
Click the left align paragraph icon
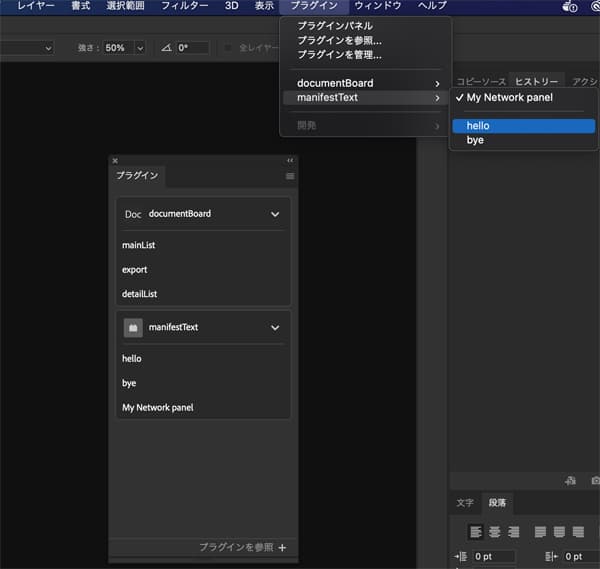coord(476,532)
